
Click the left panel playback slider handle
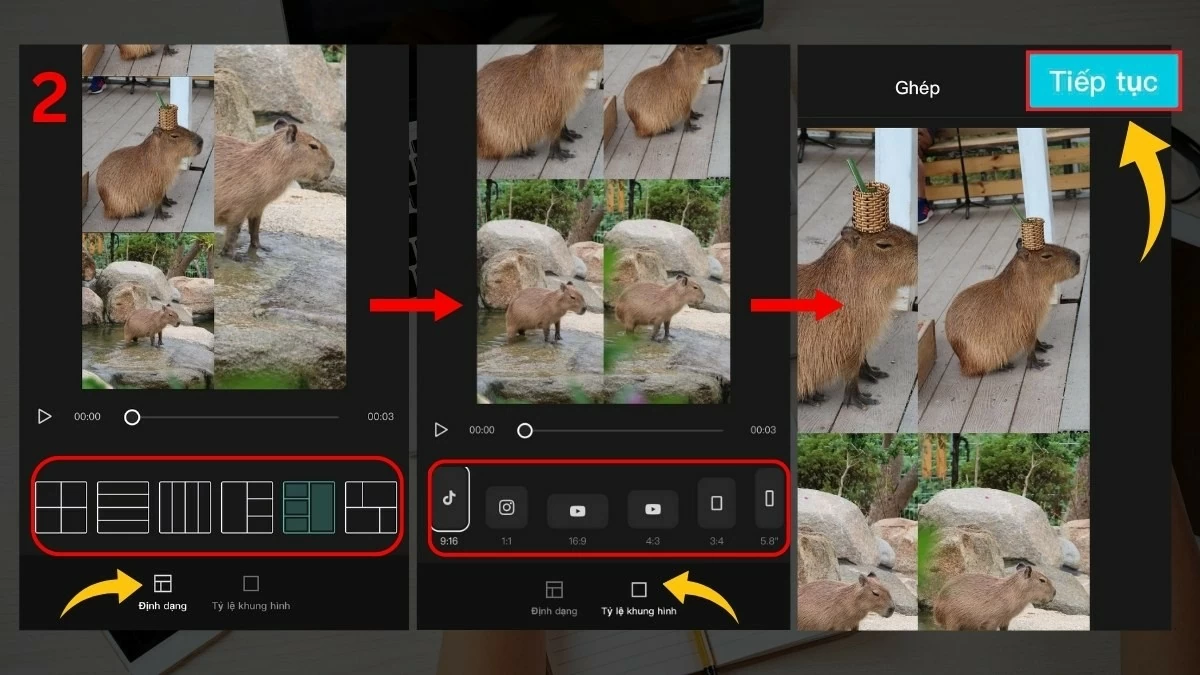(x=132, y=417)
